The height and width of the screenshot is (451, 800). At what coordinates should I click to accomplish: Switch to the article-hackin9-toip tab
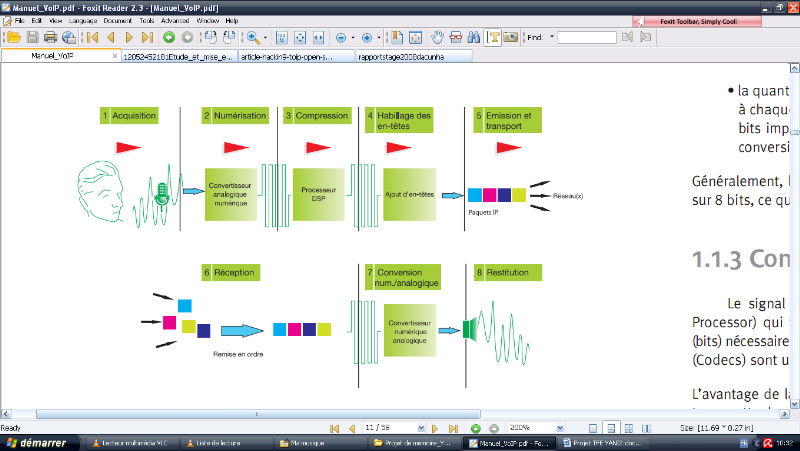click(x=296, y=57)
